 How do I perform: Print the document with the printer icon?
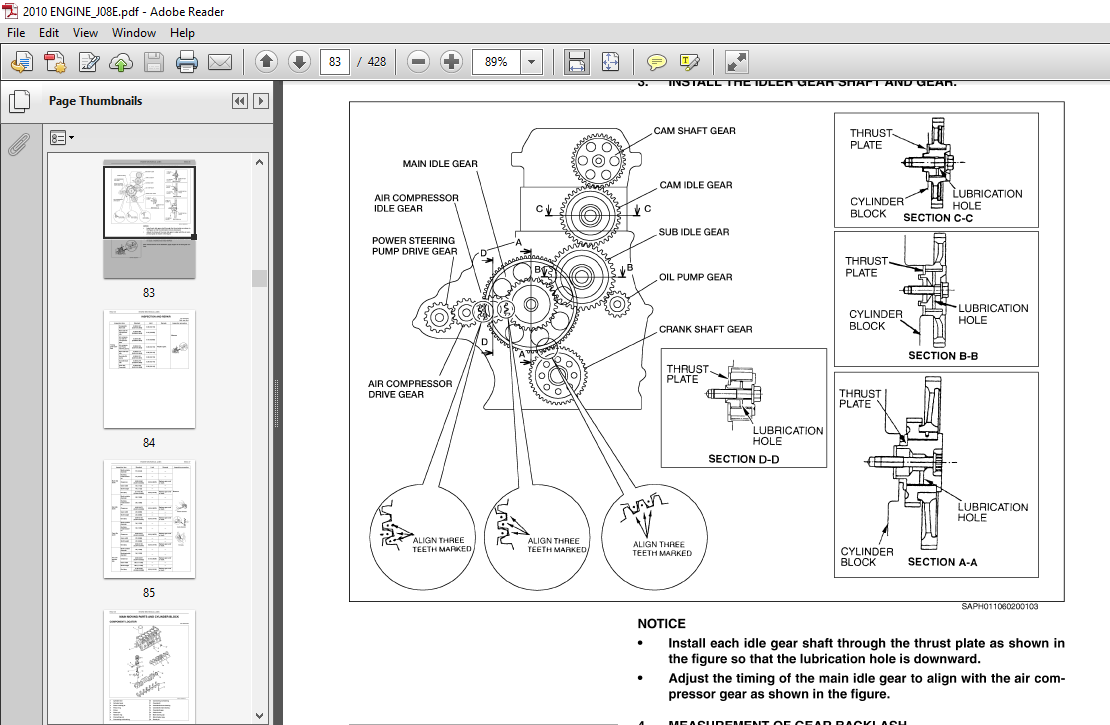[x=186, y=62]
